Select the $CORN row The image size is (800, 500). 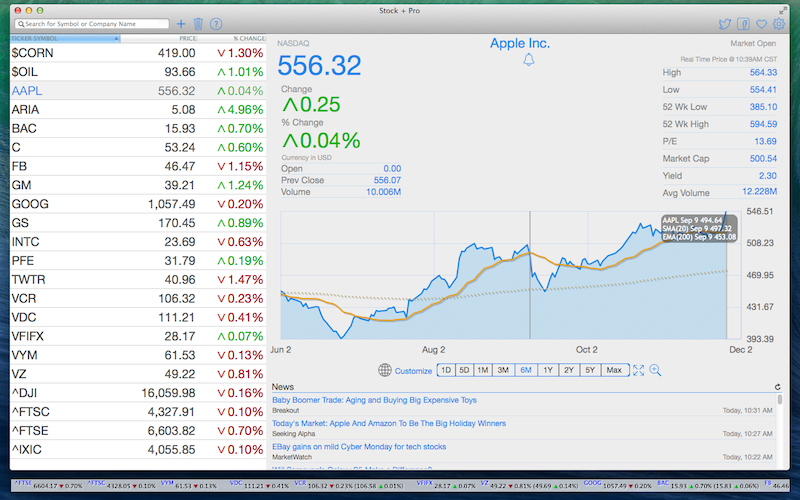[138, 53]
